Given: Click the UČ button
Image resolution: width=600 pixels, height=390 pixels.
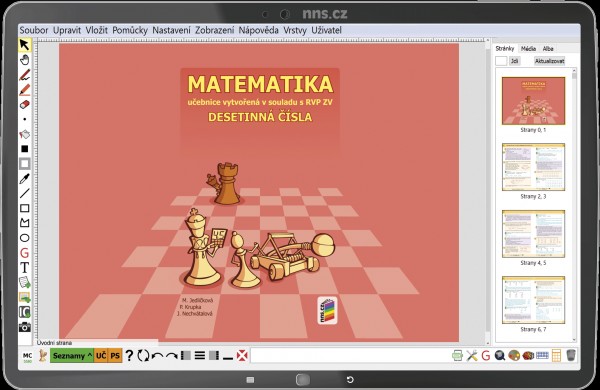Looking at the screenshot, I should coord(101,356).
